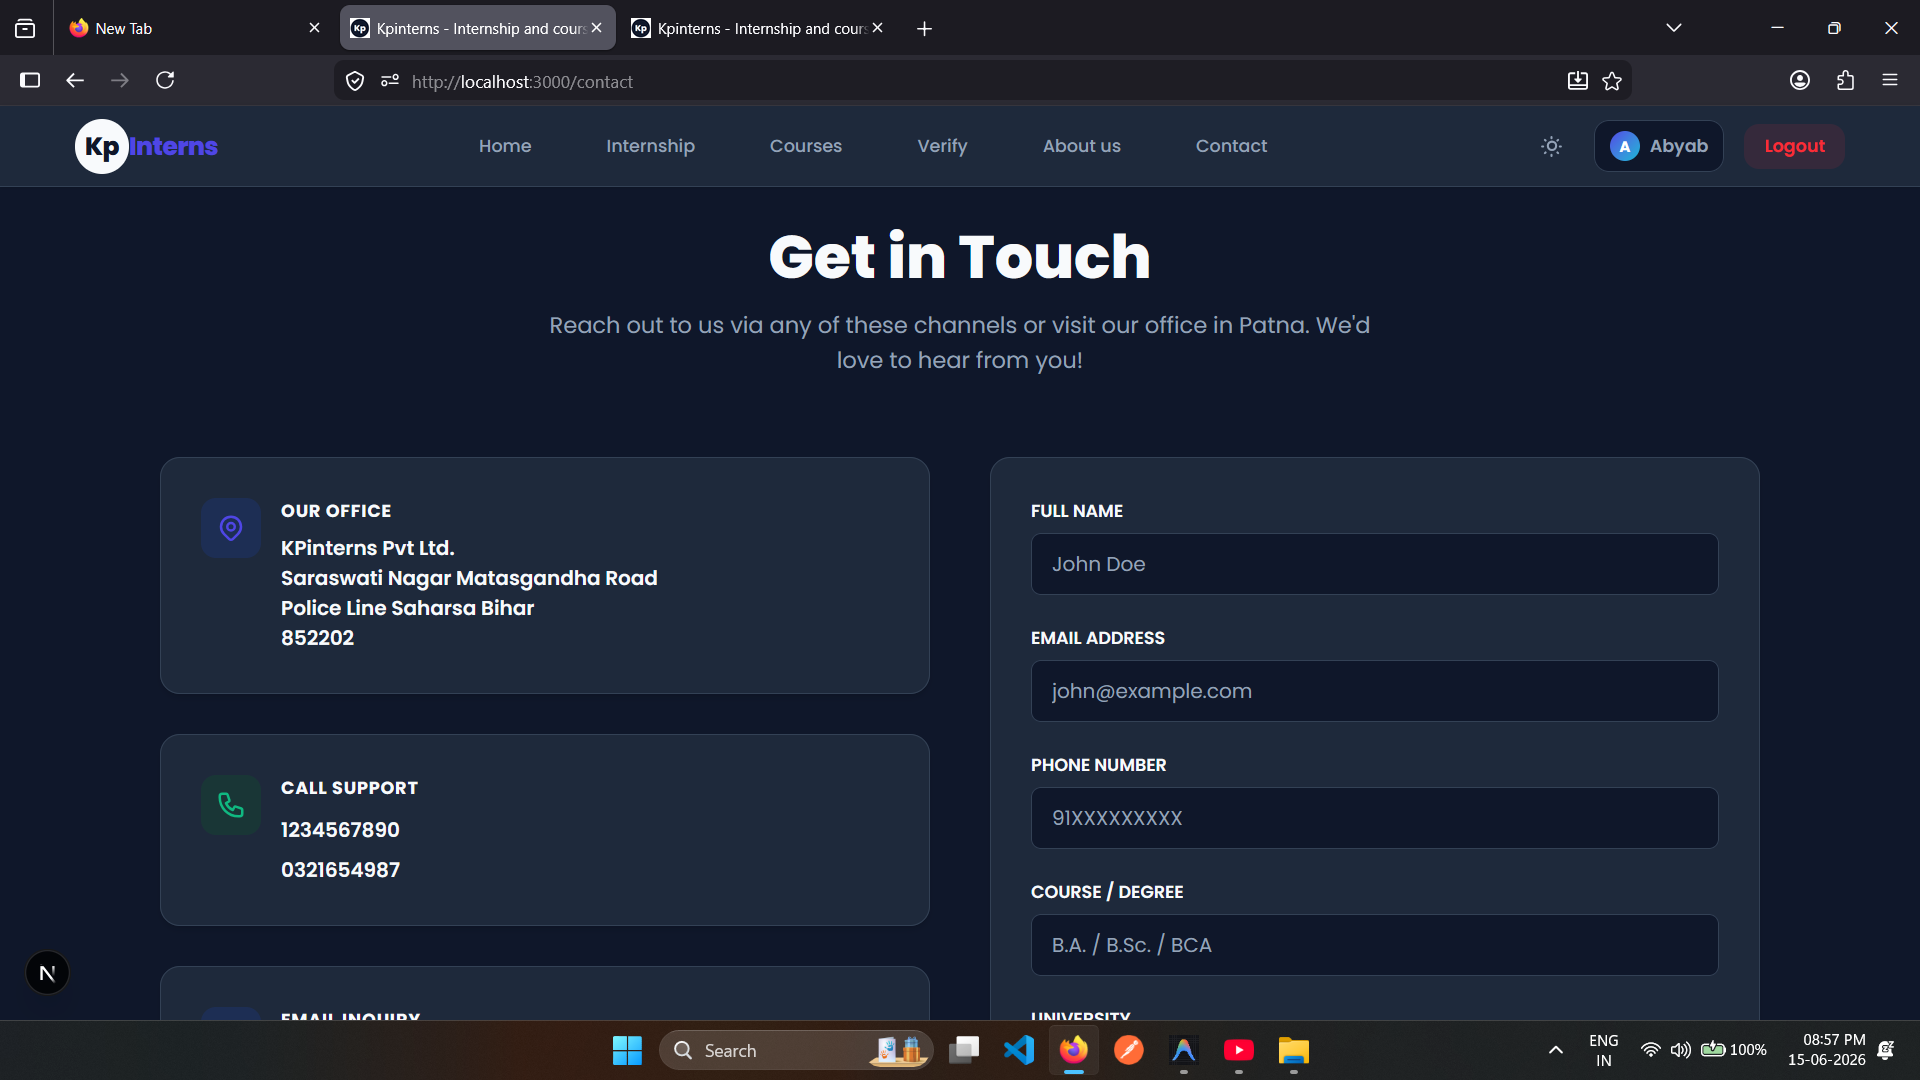Open the YouTube taskbar app
1920x1080 pixels.
click(x=1239, y=1050)
